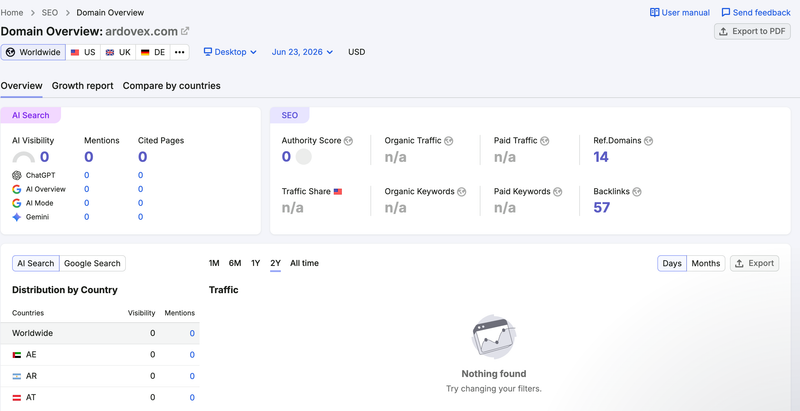The height and width of the screenshot is (411, 800).
Task: Open the Overview tab
Action: 21,86
